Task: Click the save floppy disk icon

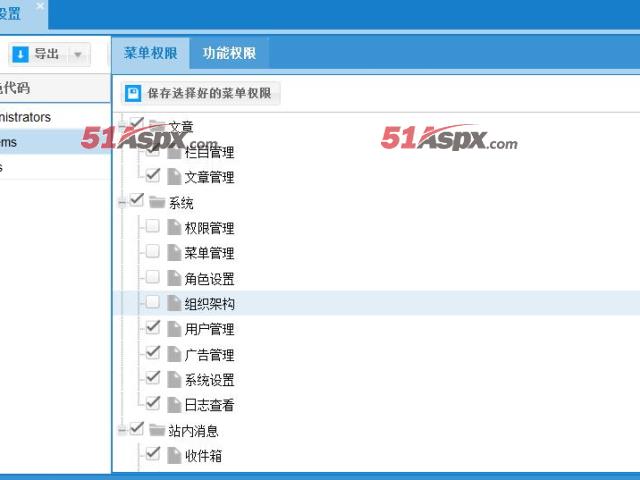Action: pyautogui.click(x=133, y=93)
